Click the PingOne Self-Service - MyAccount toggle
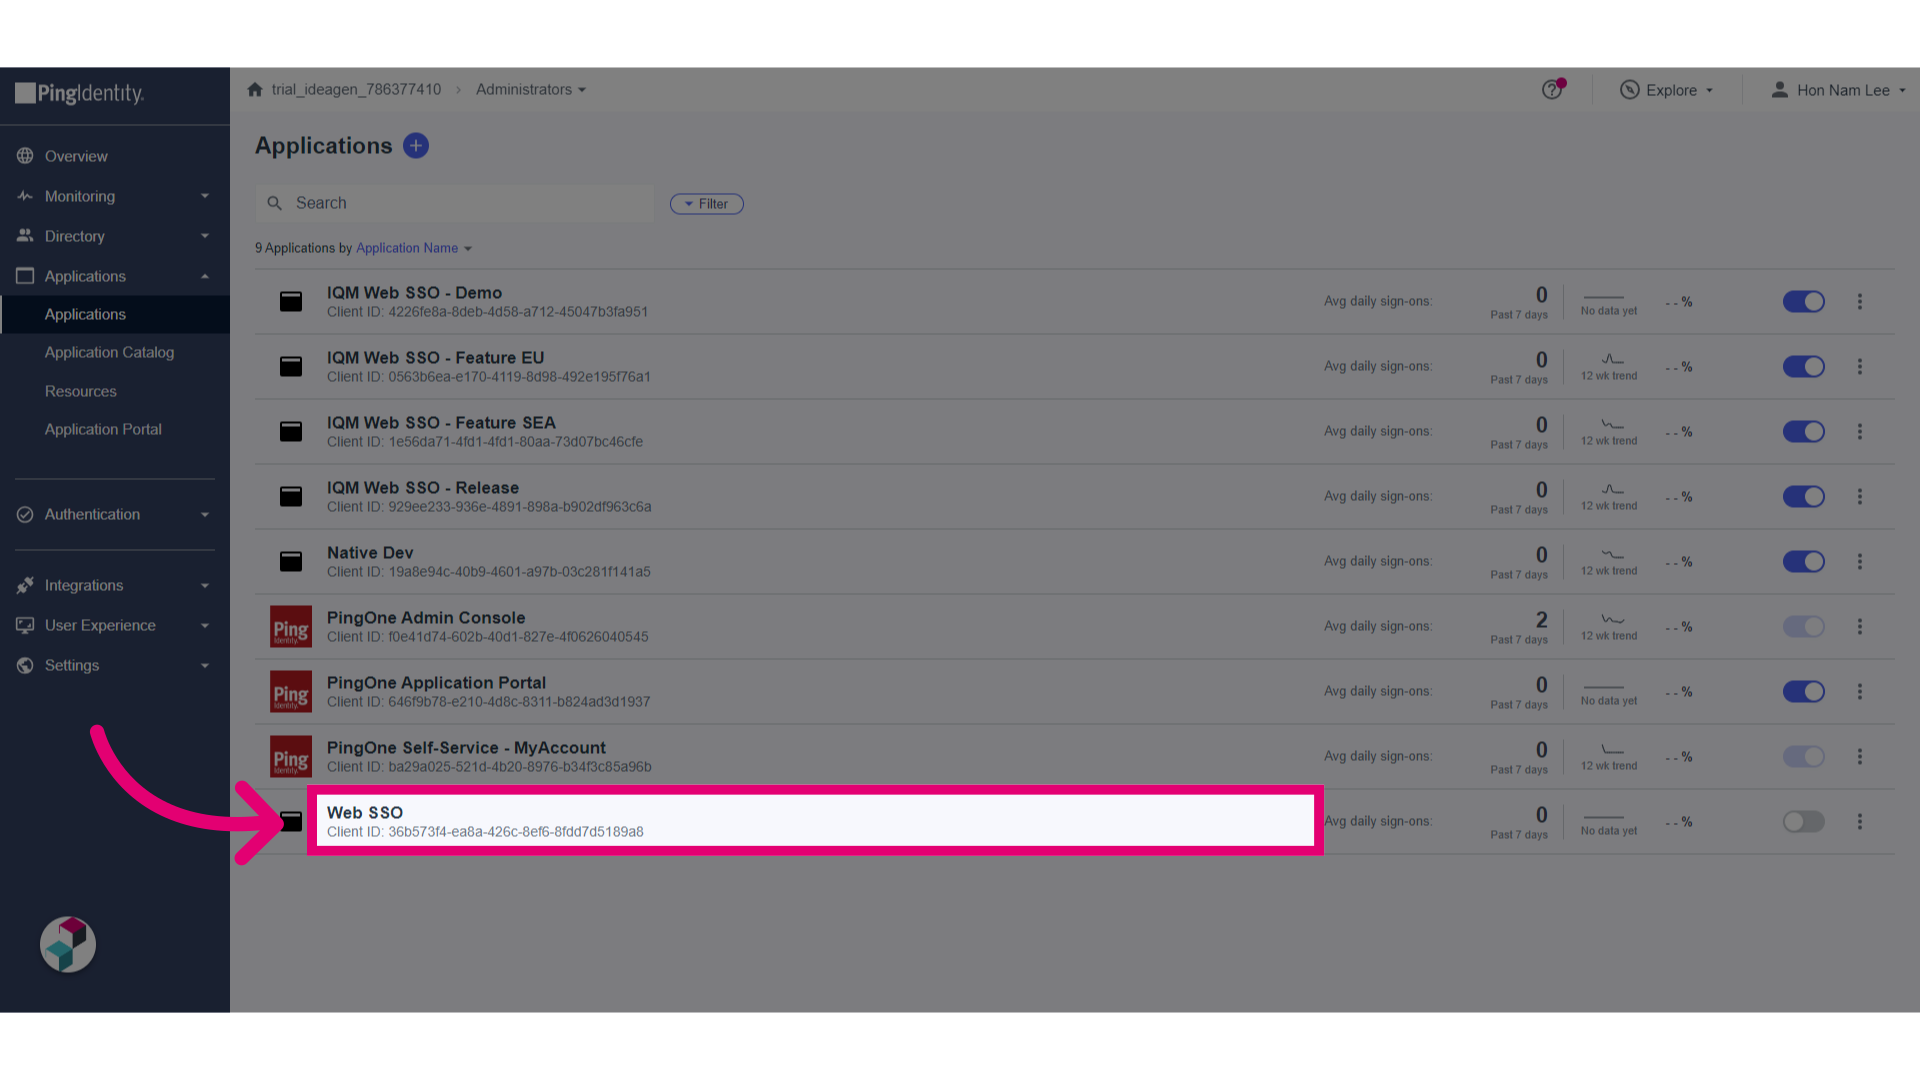Image resolution: width=1920 pixels, height=1080 pixels. (1804, 756)
